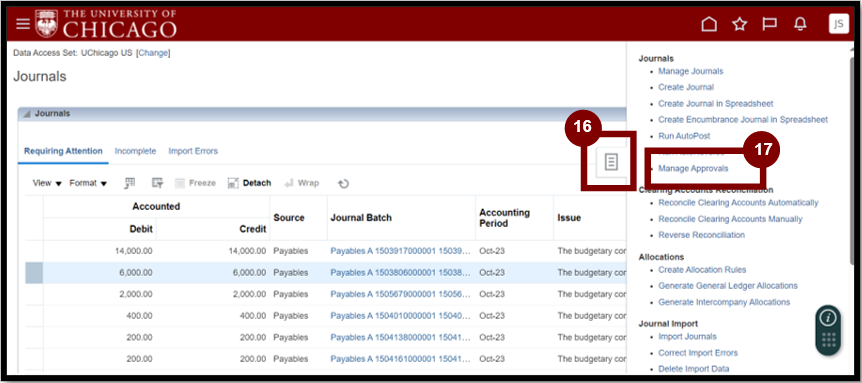The height and width of the screenshot is (383, 862).
Task: Open Manage Approvals link
Action: pyautogui.click(x=693, y=168)
